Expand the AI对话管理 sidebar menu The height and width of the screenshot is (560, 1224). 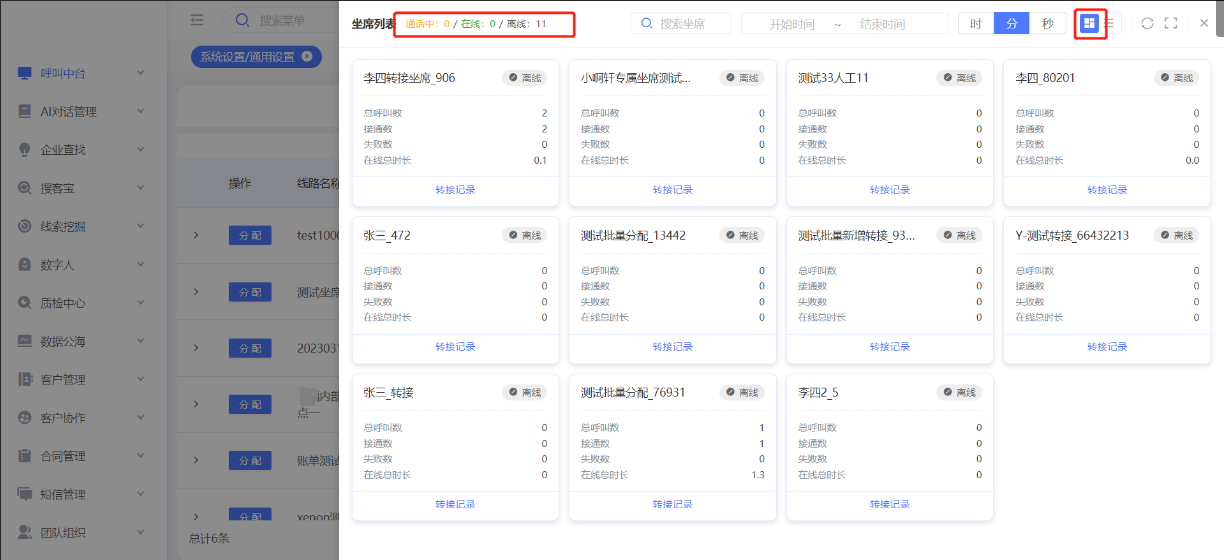point(141,112)
